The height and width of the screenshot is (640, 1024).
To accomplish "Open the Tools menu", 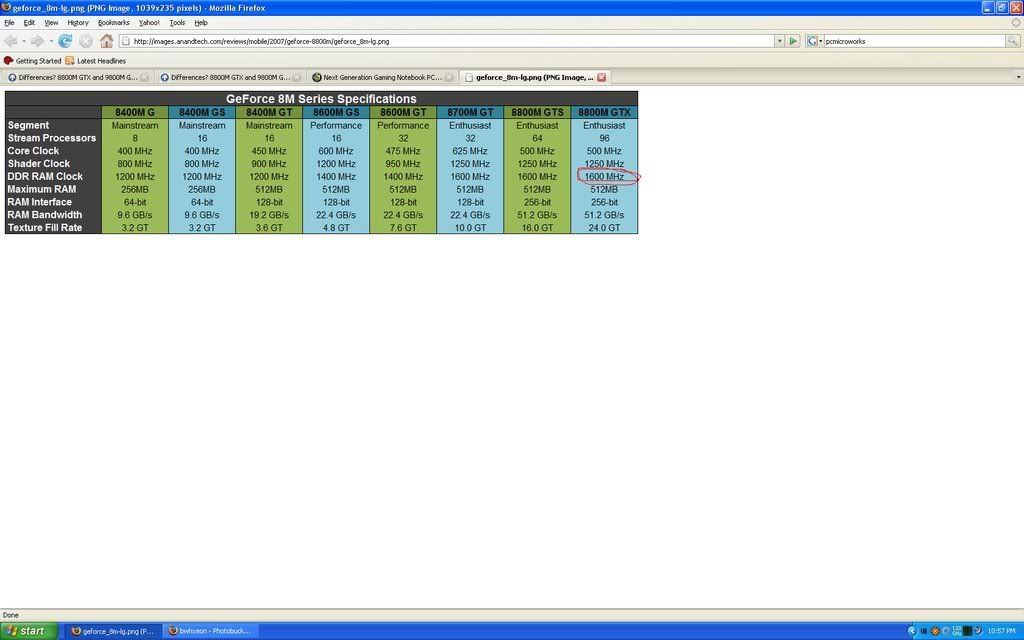I will [x=177, y=23].
